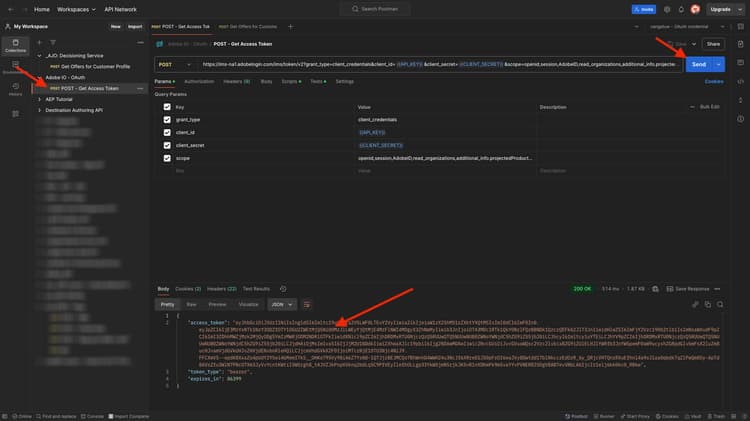Switch to the Authorization tab
The height and width of the screenshot is (421, 750).
coord(199,82)
